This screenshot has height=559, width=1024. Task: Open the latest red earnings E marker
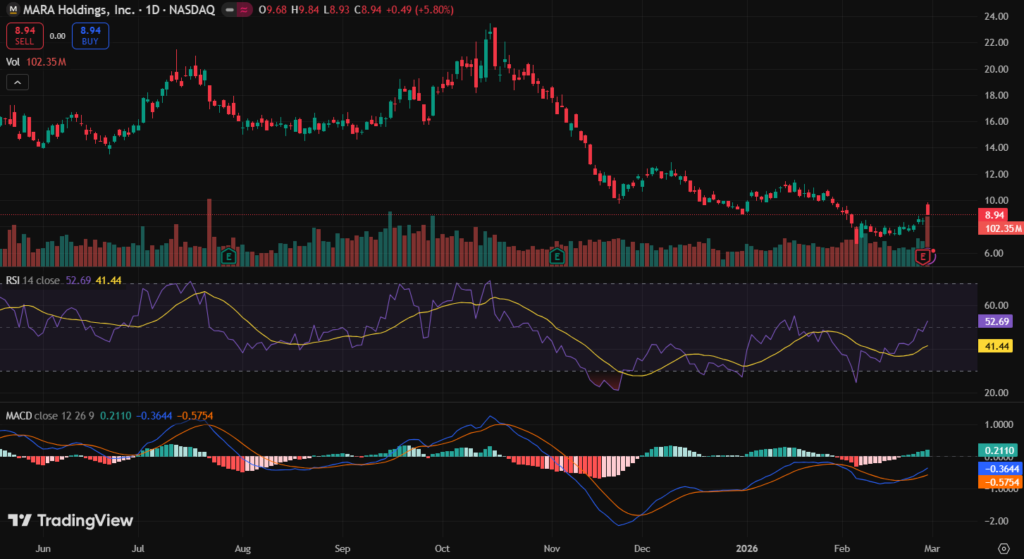click(924, 258)
